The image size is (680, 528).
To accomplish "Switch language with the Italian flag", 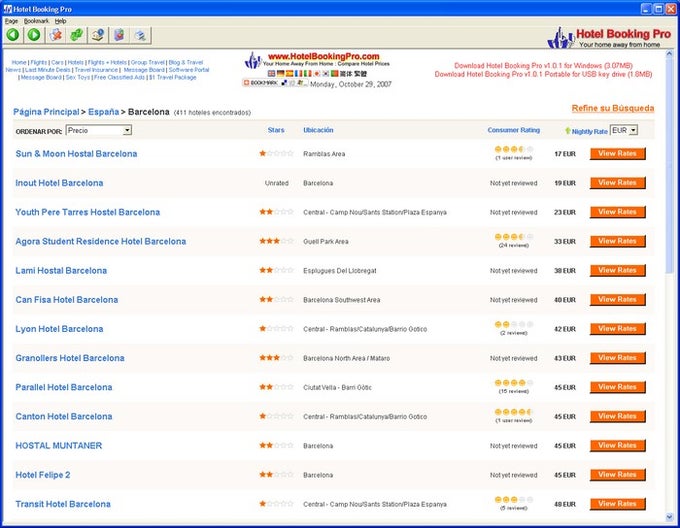I will [307, 74].
